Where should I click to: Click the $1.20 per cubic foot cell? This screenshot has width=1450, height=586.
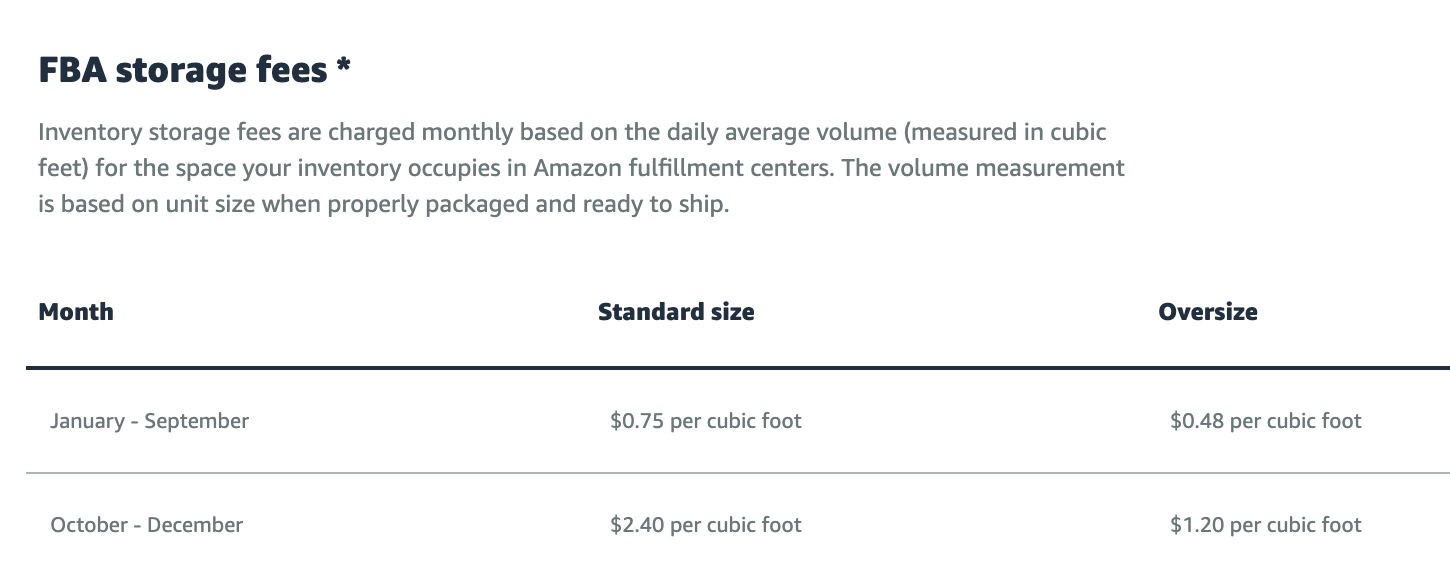pyautogui.click(x=1266, y=525)
